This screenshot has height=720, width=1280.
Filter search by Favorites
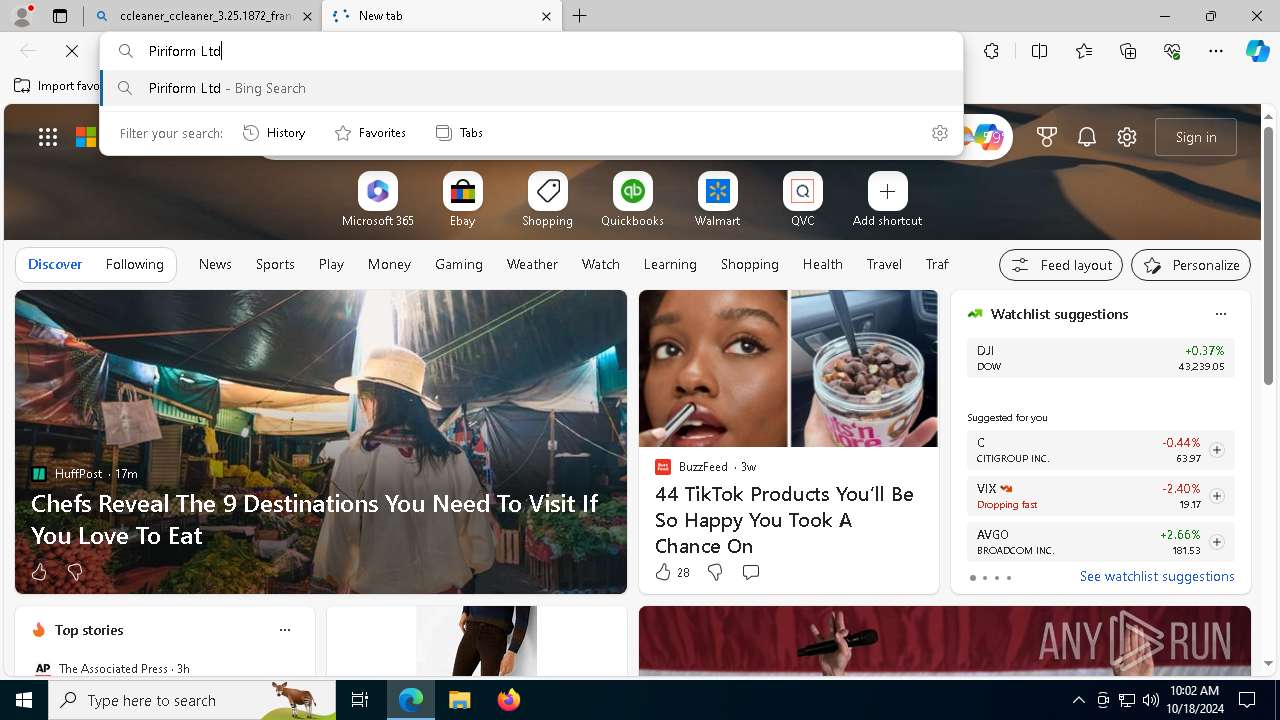(x=370, y=133)
